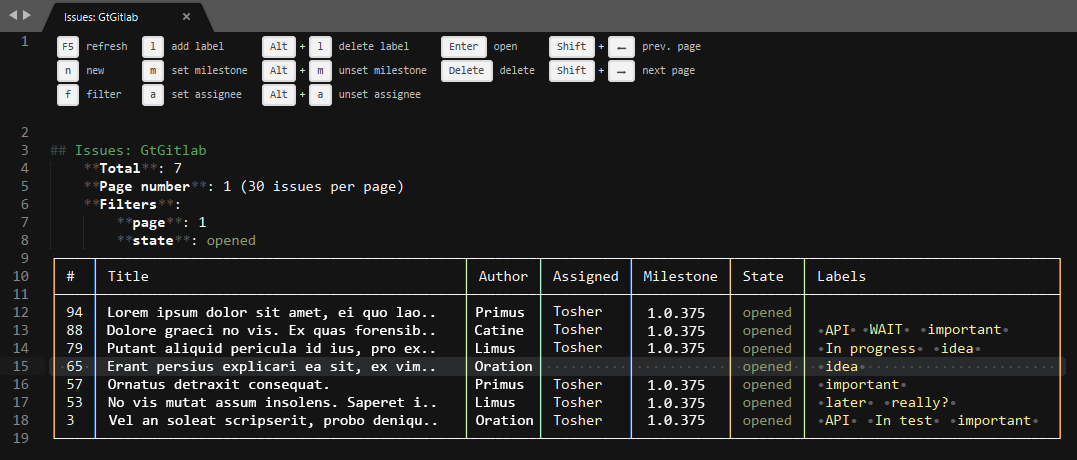Click the n key for new
The height and width of the screenshot is (460, 1077).
[67, 71]
